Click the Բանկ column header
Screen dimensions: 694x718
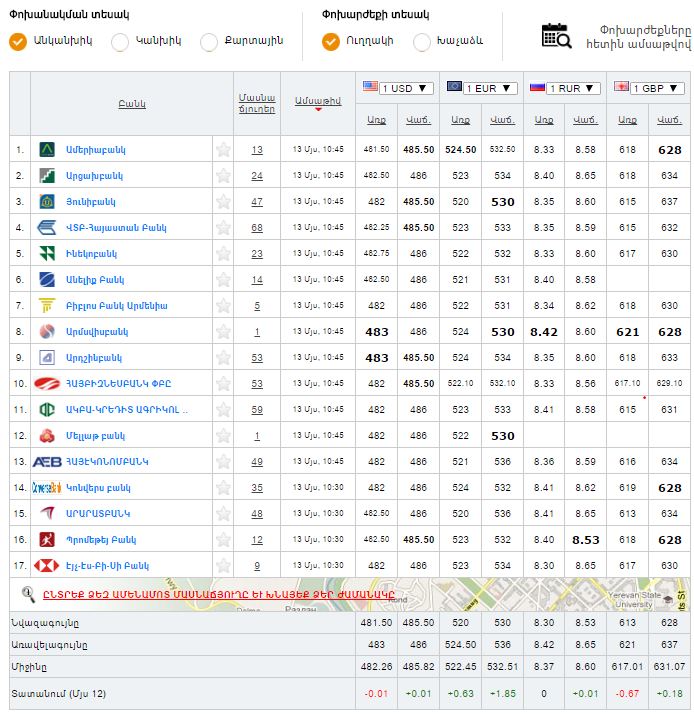pos(132,103)
